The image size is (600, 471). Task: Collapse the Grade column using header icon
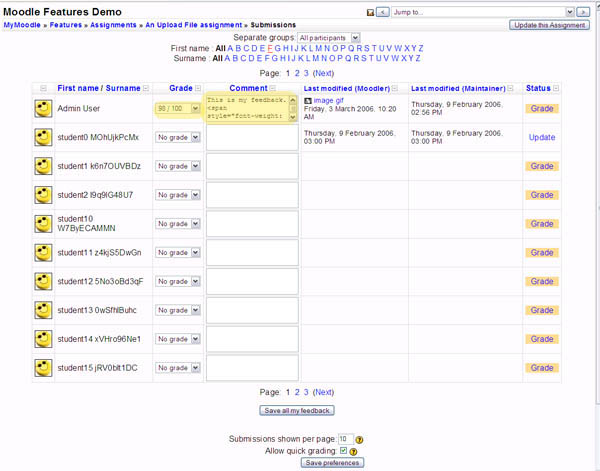click(197, 89)
